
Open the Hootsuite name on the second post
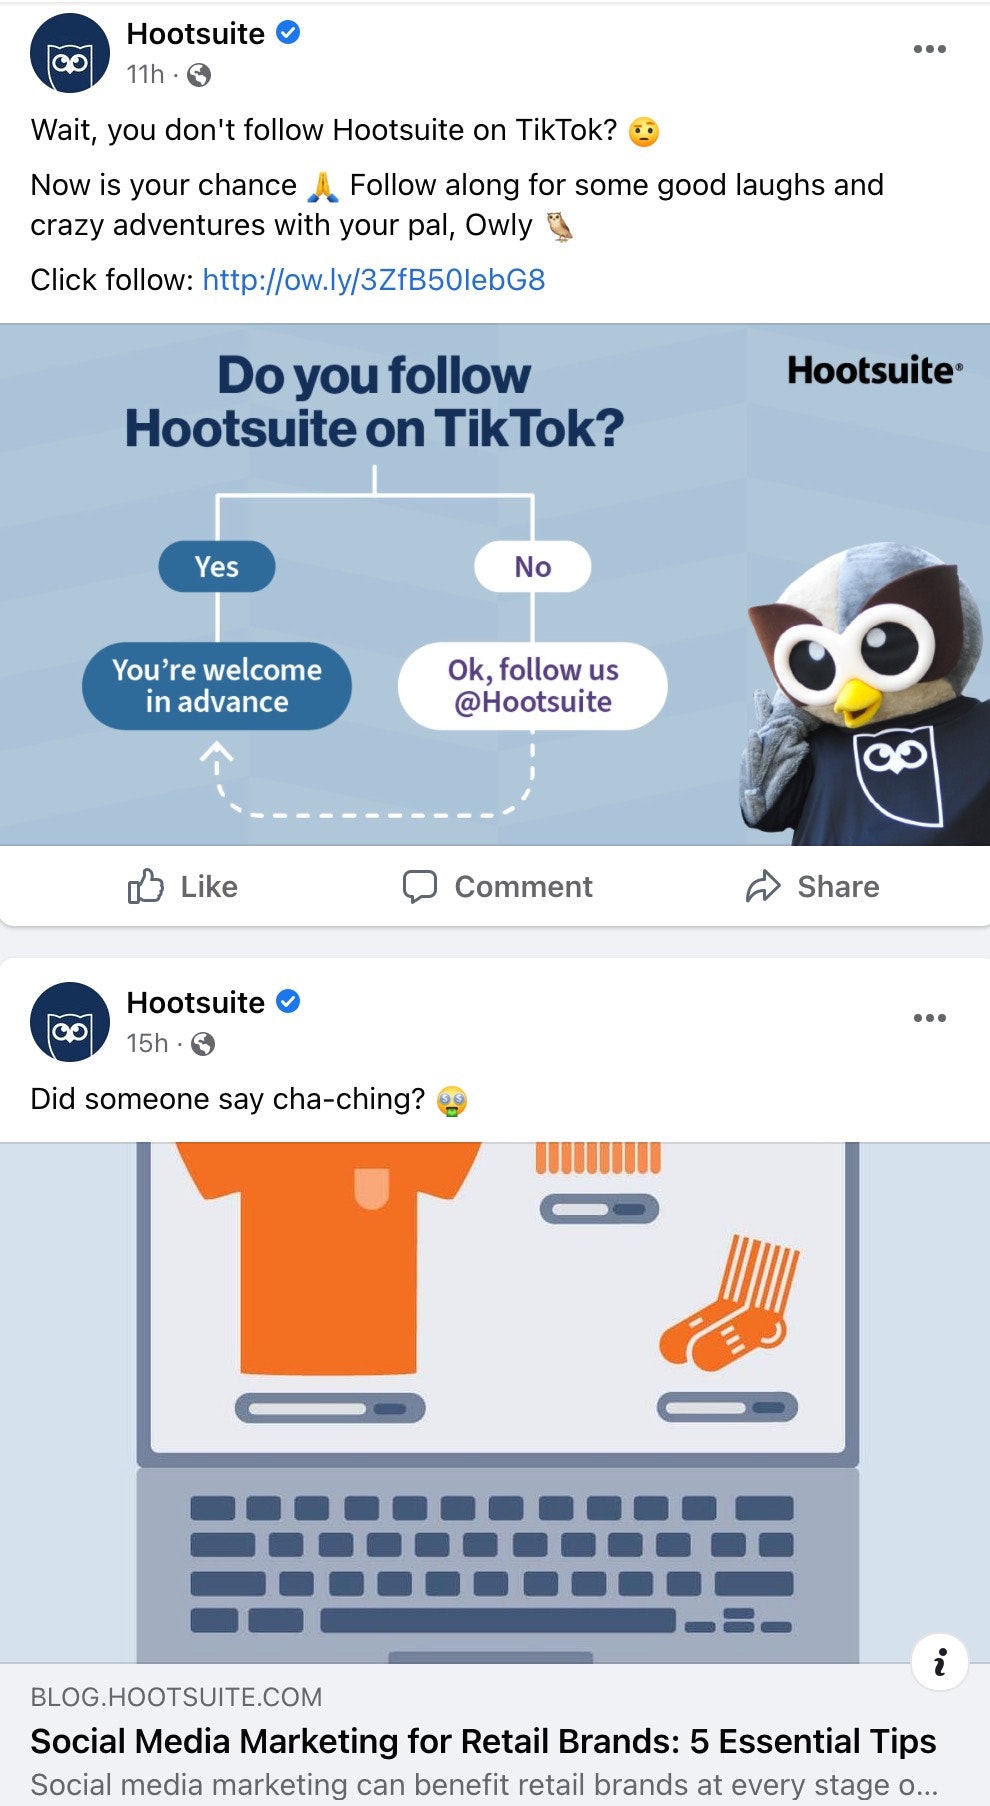tap(195, 1002)
